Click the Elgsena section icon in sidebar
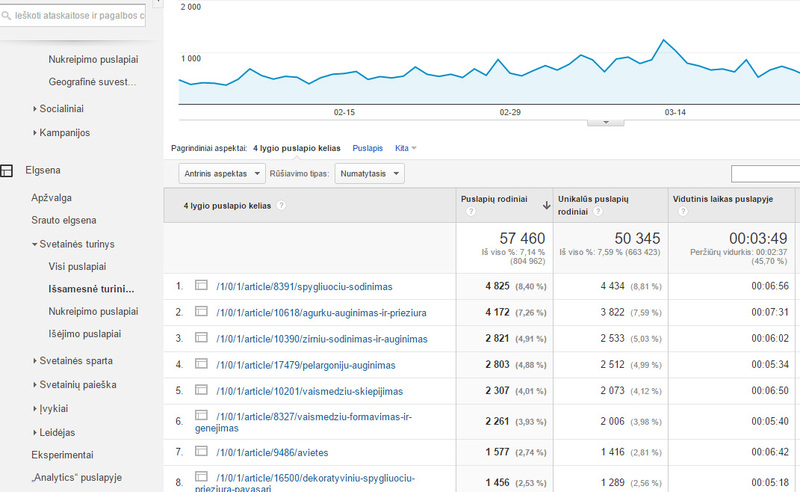The image size is (800, 492). point(6,170)
